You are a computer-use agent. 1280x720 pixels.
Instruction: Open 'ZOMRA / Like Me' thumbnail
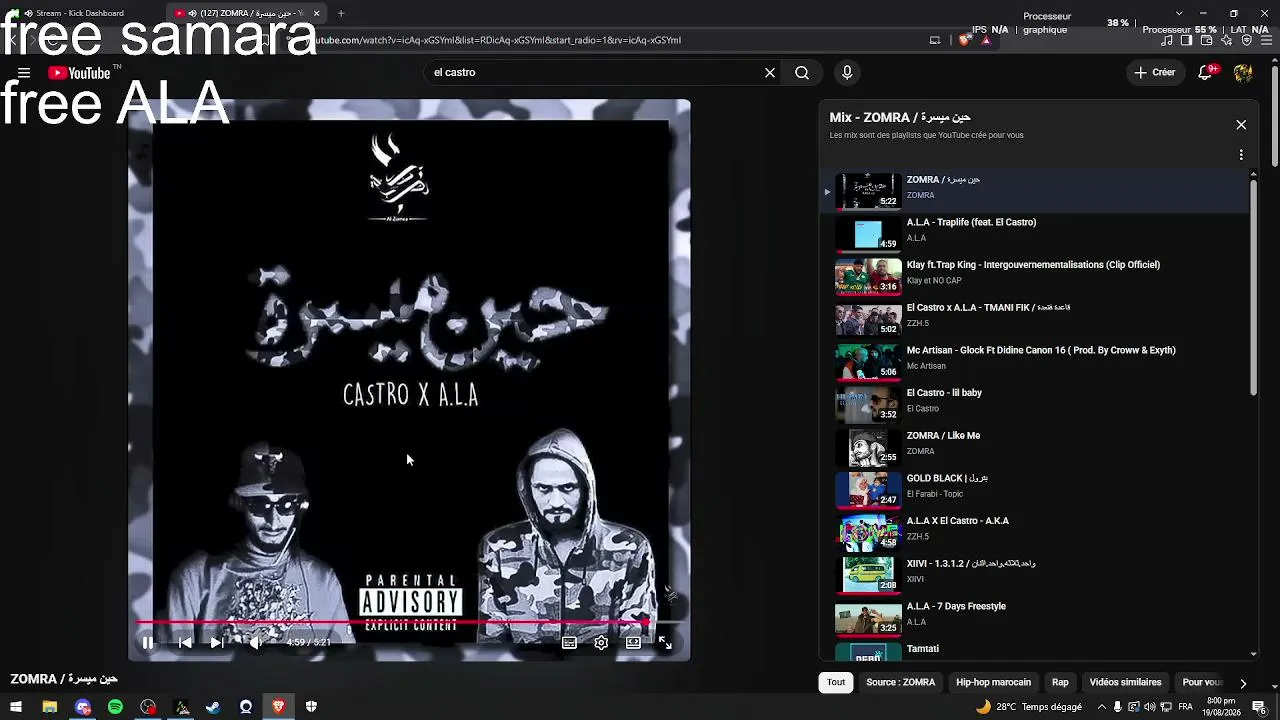click(x=868, y=447)
